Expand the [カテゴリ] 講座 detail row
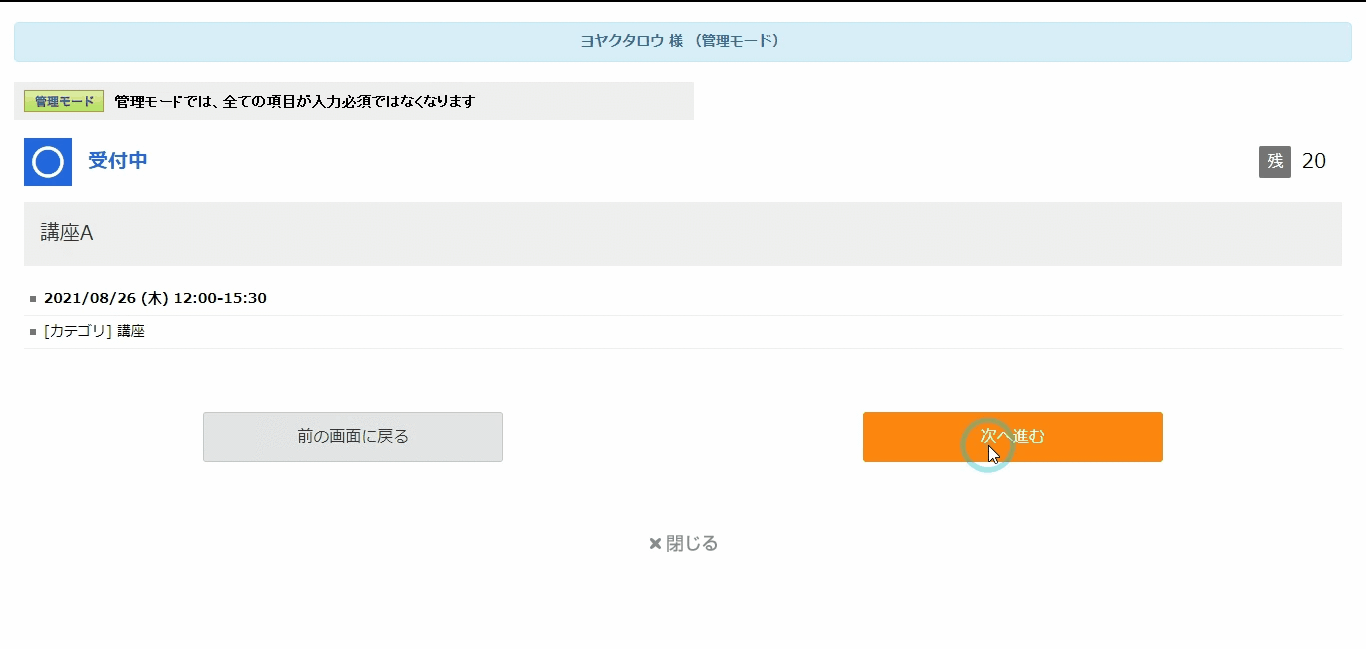The width and height of the screenshot is (1366, 649). coord(97,331)
